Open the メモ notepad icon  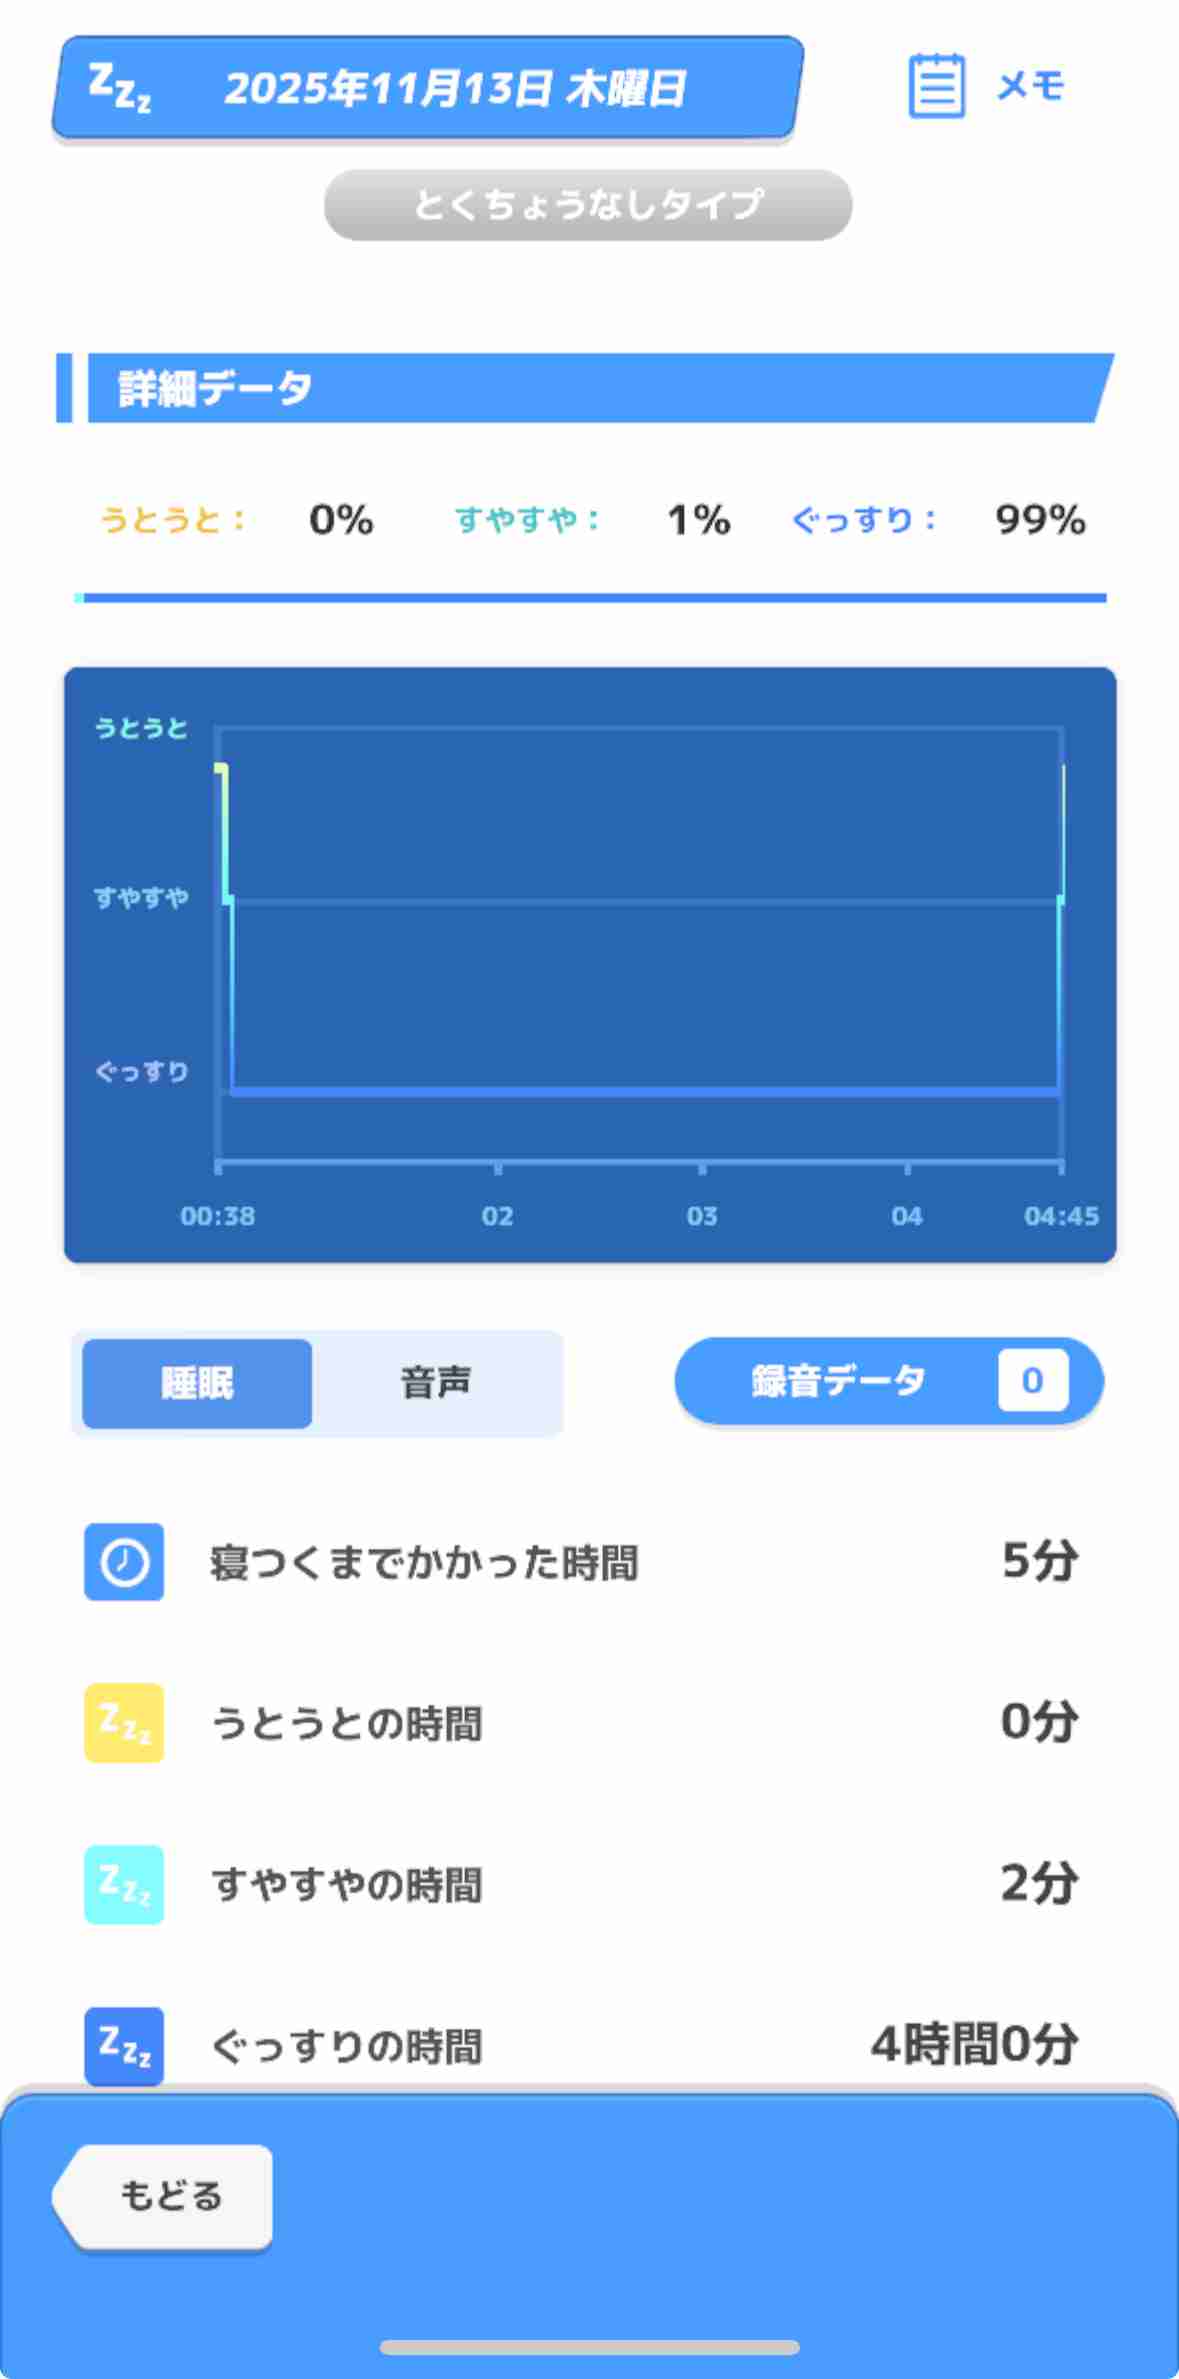click(936, 87)
